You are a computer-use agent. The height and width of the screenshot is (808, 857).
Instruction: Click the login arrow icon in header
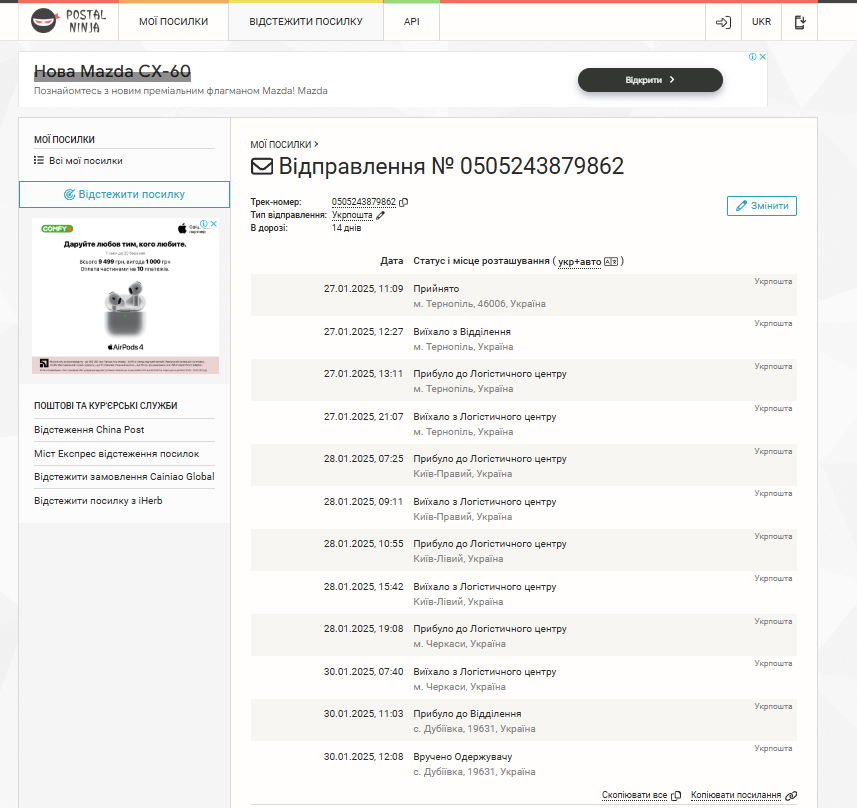(723, 22)
